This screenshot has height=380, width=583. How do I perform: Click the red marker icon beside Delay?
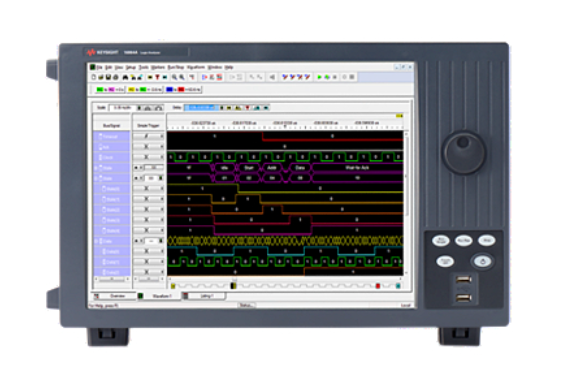pyautogui.click(x=247, y=108)
